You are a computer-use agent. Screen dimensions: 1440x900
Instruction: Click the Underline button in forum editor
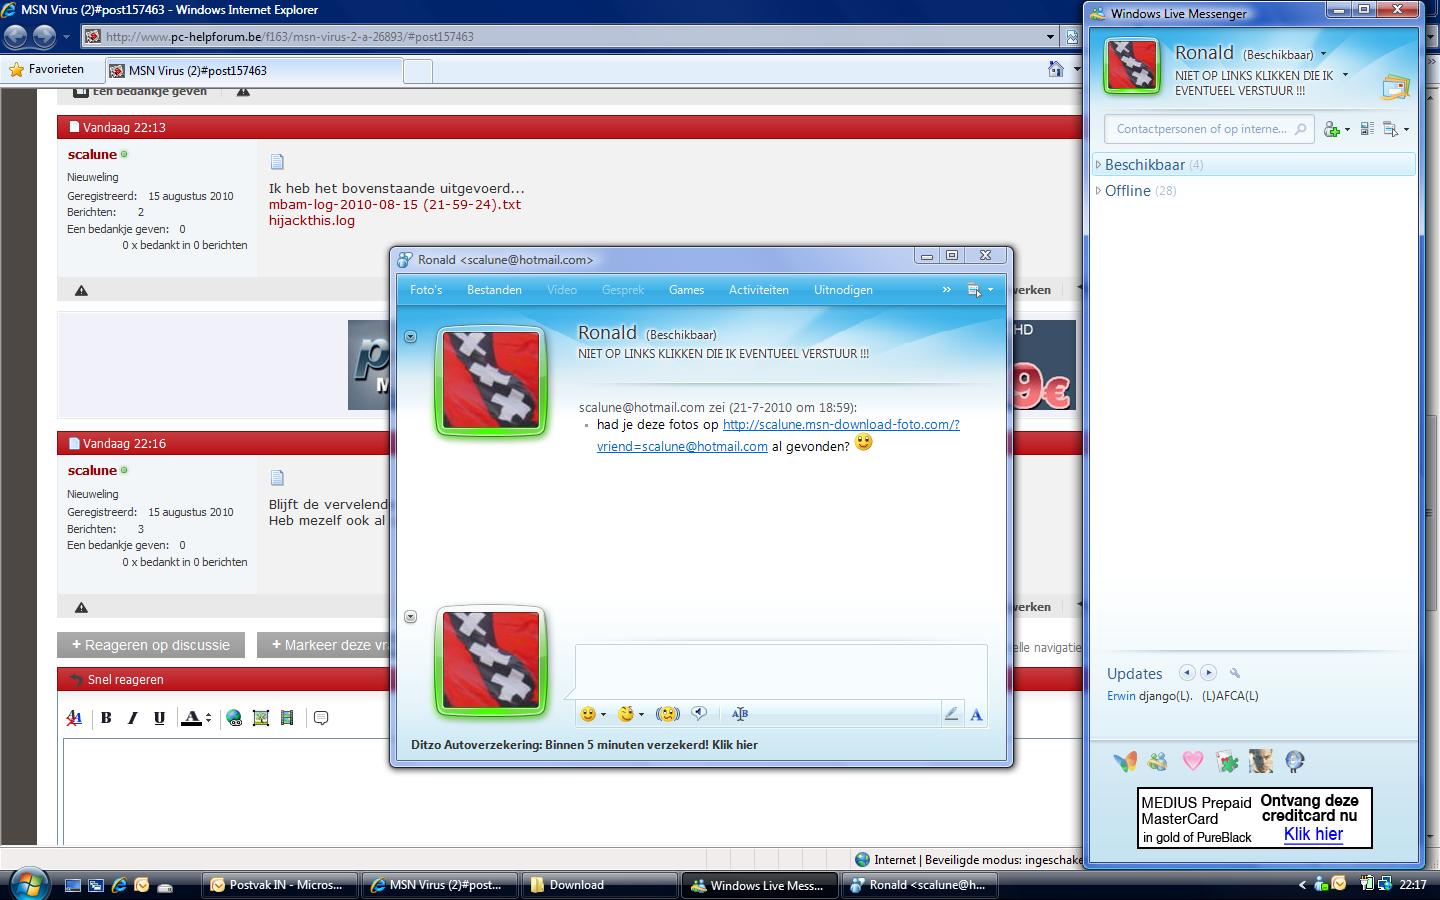click(x=159, y=718)
